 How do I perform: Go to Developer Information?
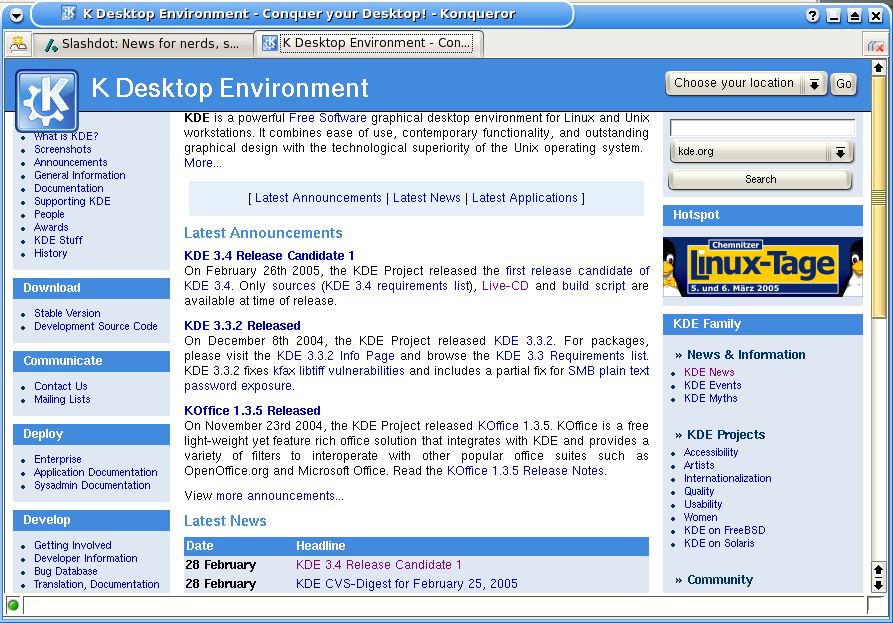click(85, 558)
